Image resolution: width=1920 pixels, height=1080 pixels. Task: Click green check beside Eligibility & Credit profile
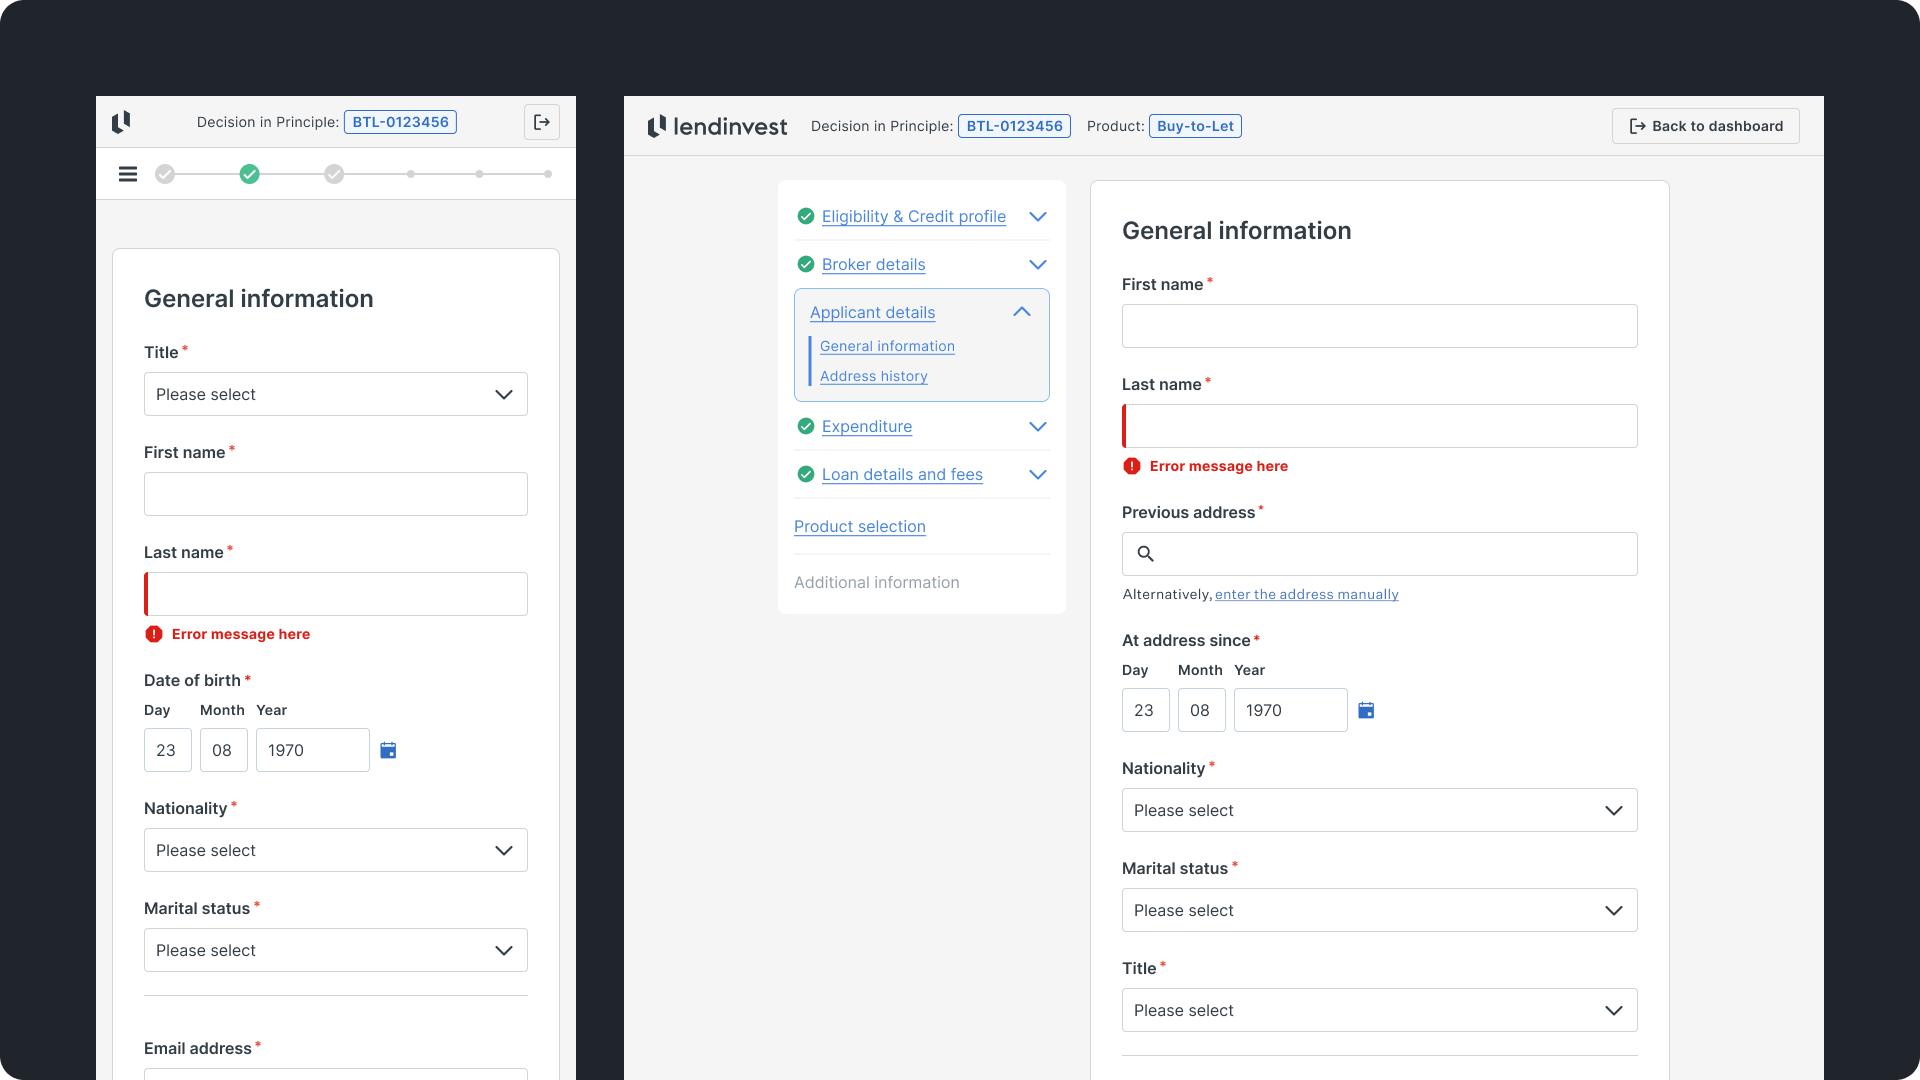[806, 216]
